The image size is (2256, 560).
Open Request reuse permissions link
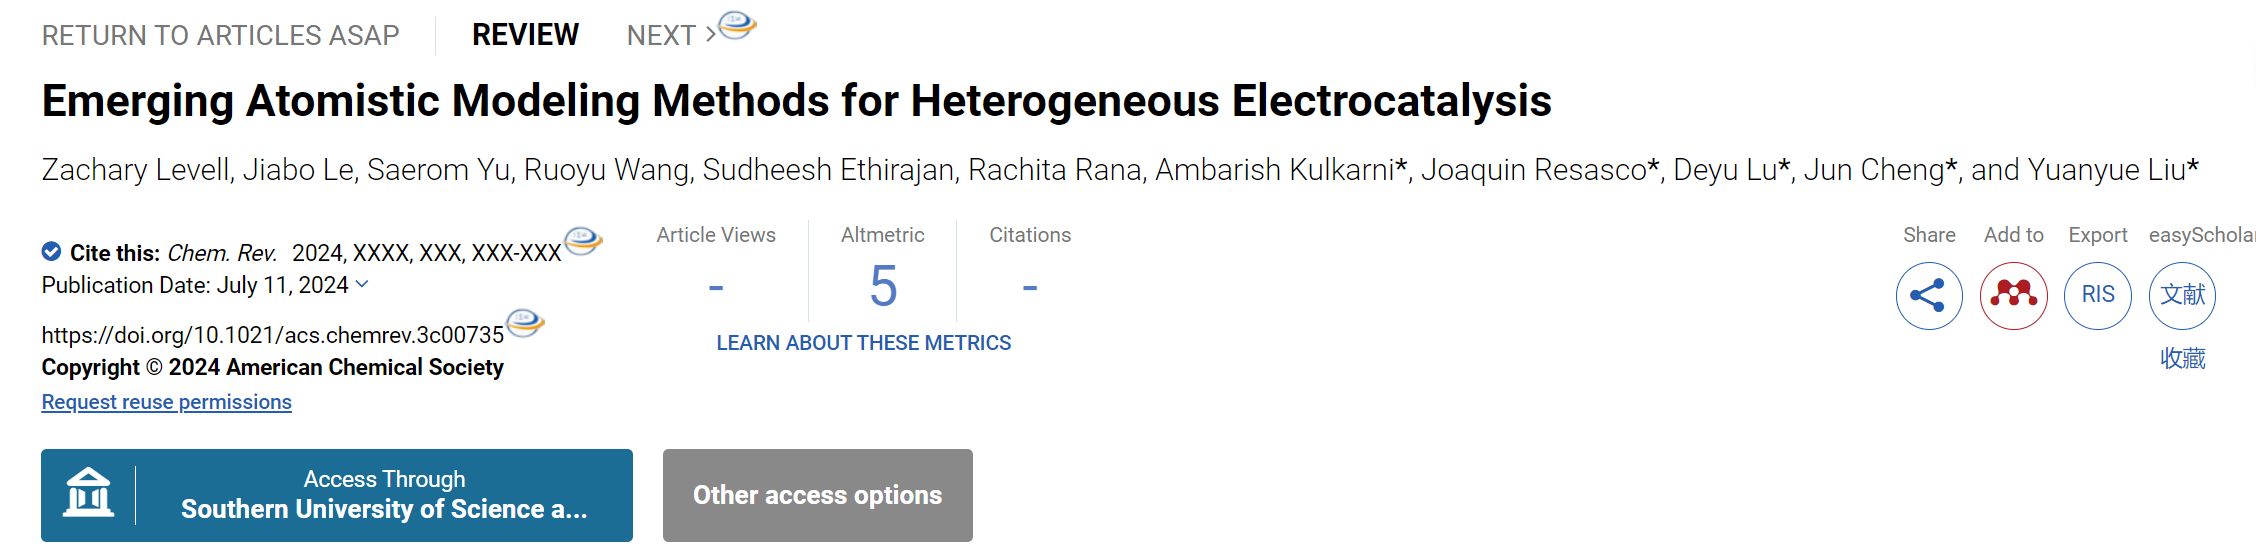pyautogui.click(x=167, y=402)
